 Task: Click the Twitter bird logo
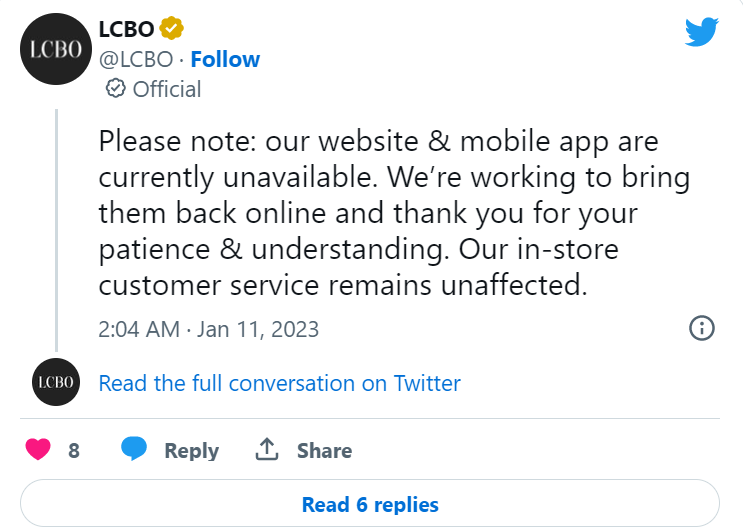click(x=702, y=32)
